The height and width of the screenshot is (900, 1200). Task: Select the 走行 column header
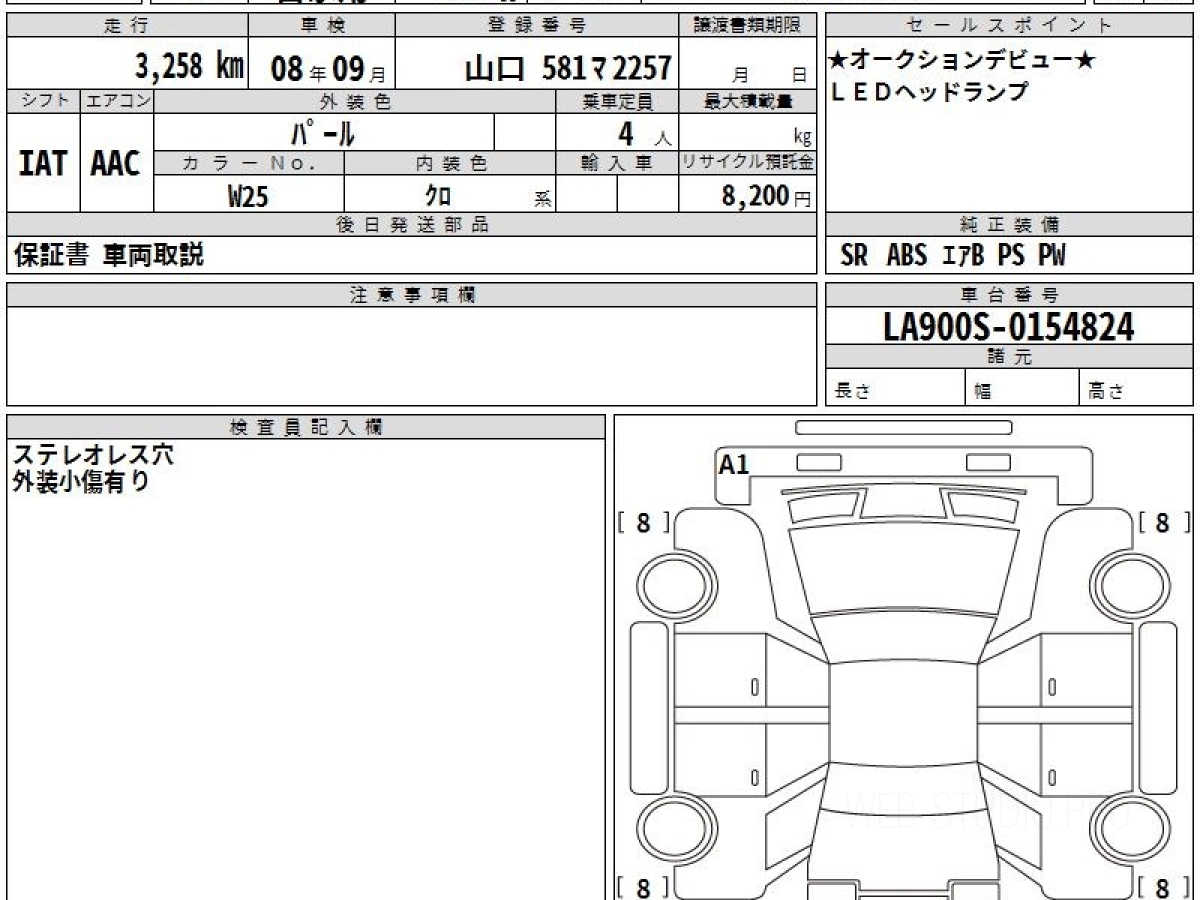pos(127,26)
